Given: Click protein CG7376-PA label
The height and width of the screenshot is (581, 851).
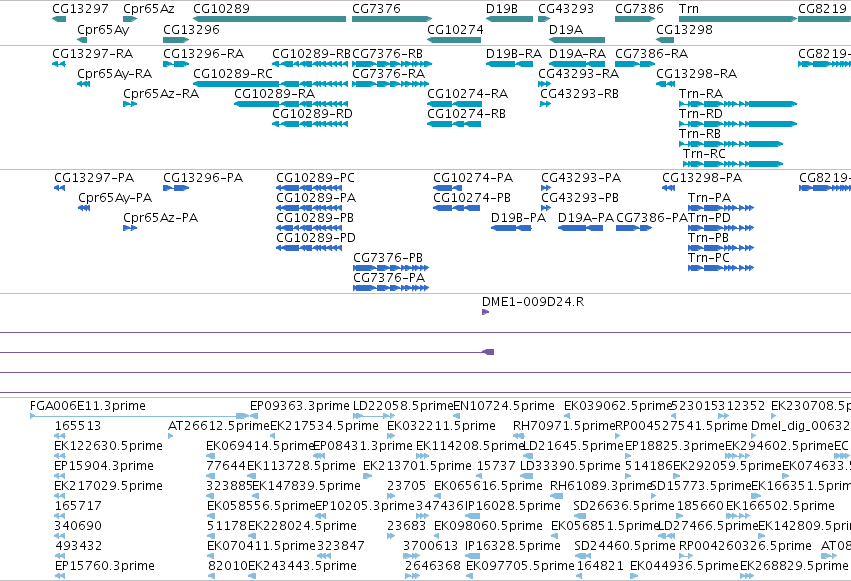Looking at the screenshot, I should (389, 278).
